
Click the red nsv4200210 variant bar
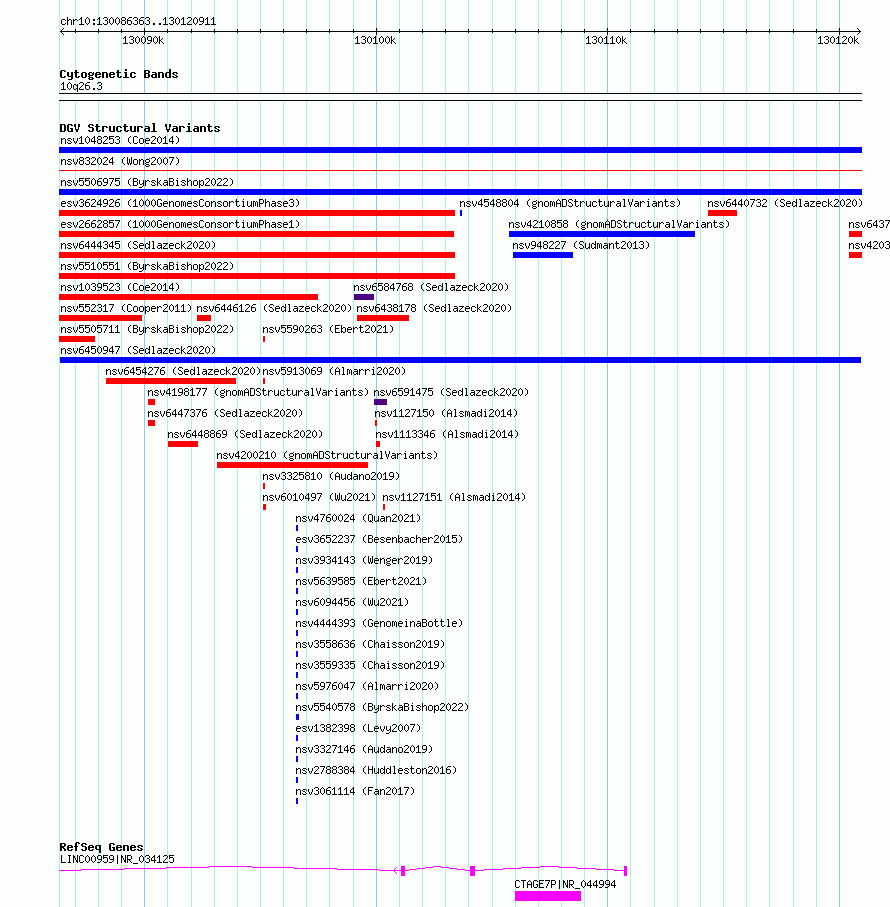click(292, 465)
